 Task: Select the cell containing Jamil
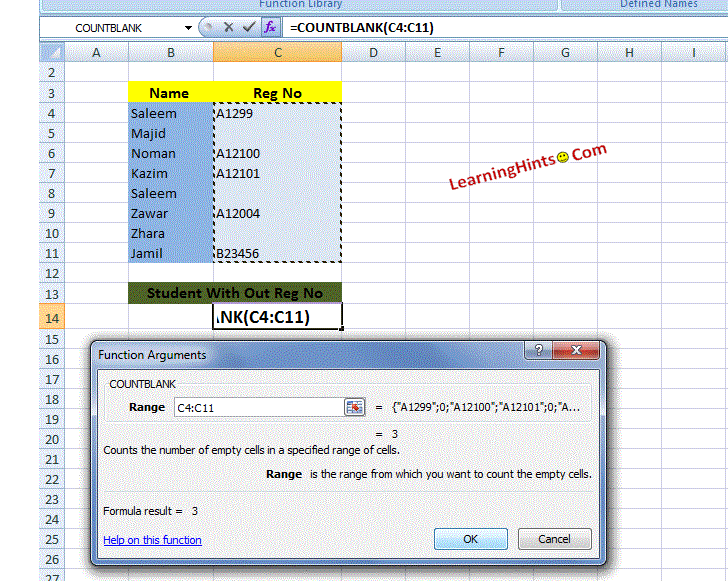tap(171, 253)
